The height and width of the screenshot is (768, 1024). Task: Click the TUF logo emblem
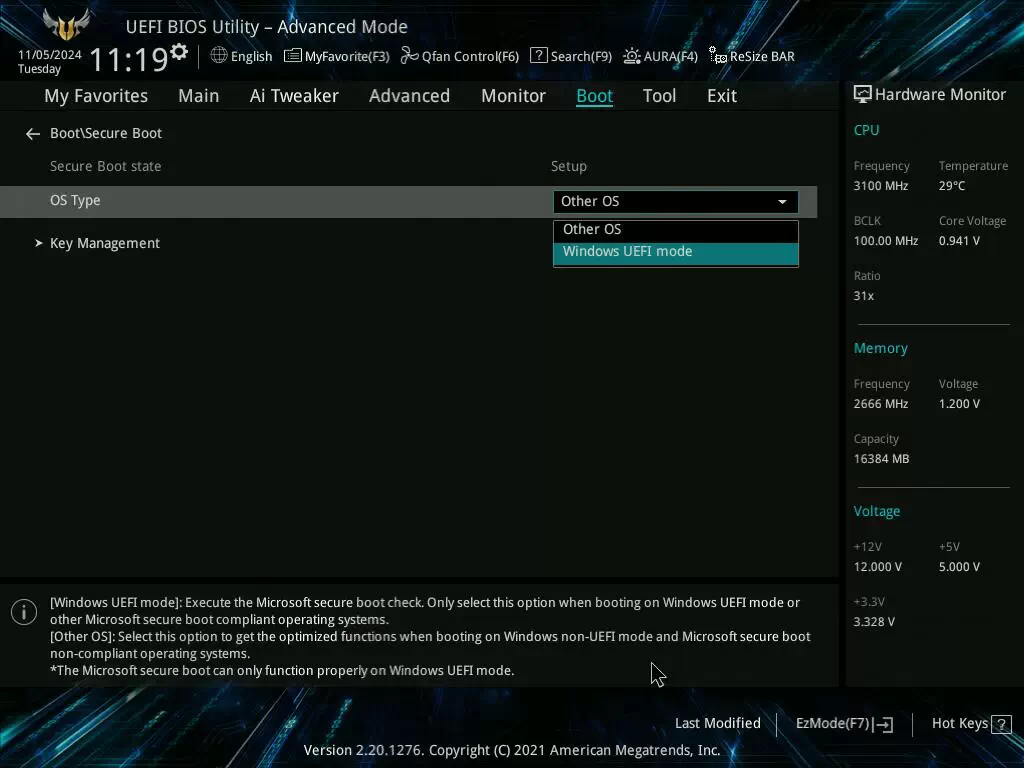point(65,24)
